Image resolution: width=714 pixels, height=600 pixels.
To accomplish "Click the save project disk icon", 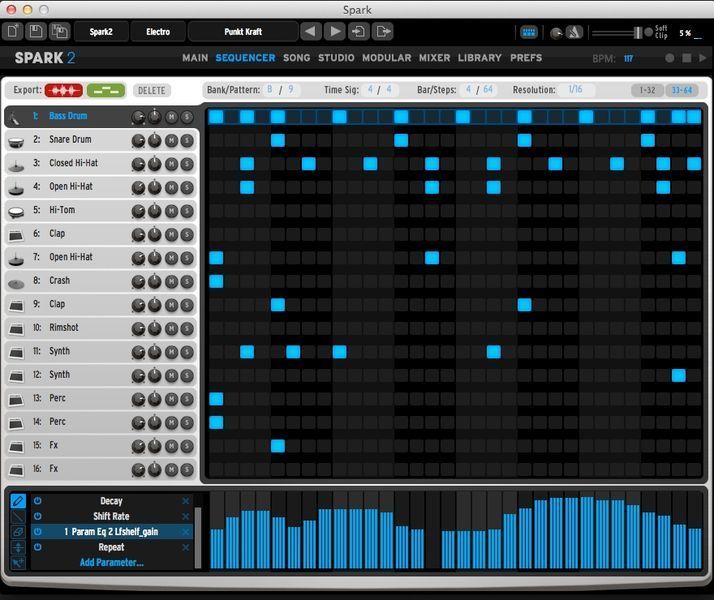I will 35,32.
